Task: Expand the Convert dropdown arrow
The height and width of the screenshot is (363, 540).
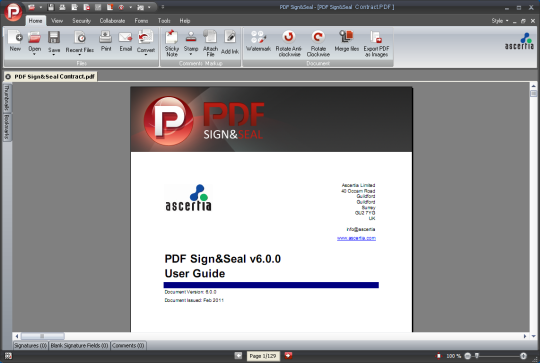Action: [146, 55]
